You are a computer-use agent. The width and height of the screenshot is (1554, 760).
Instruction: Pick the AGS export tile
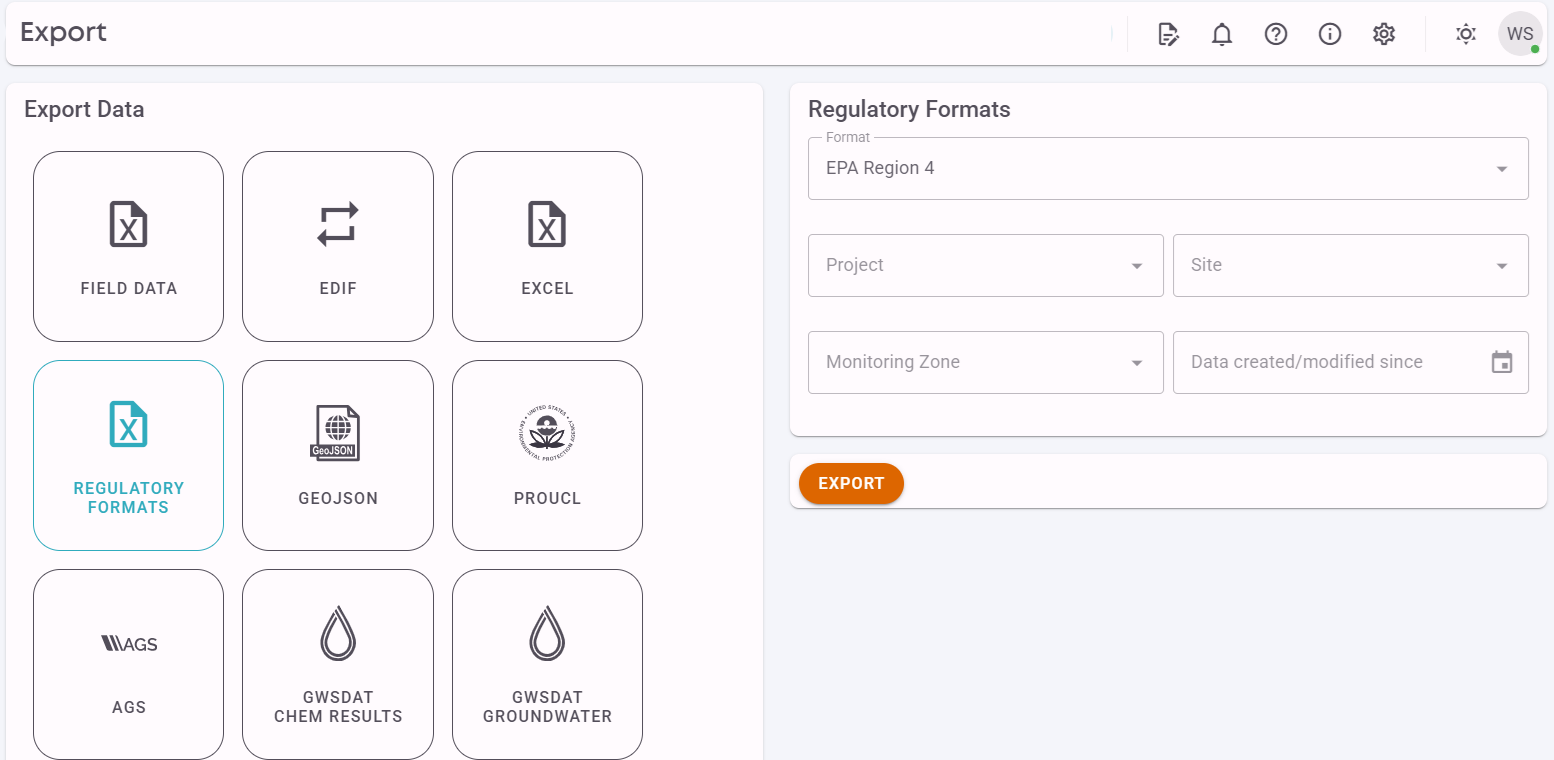pyautogui.click(x=129, y=663)
